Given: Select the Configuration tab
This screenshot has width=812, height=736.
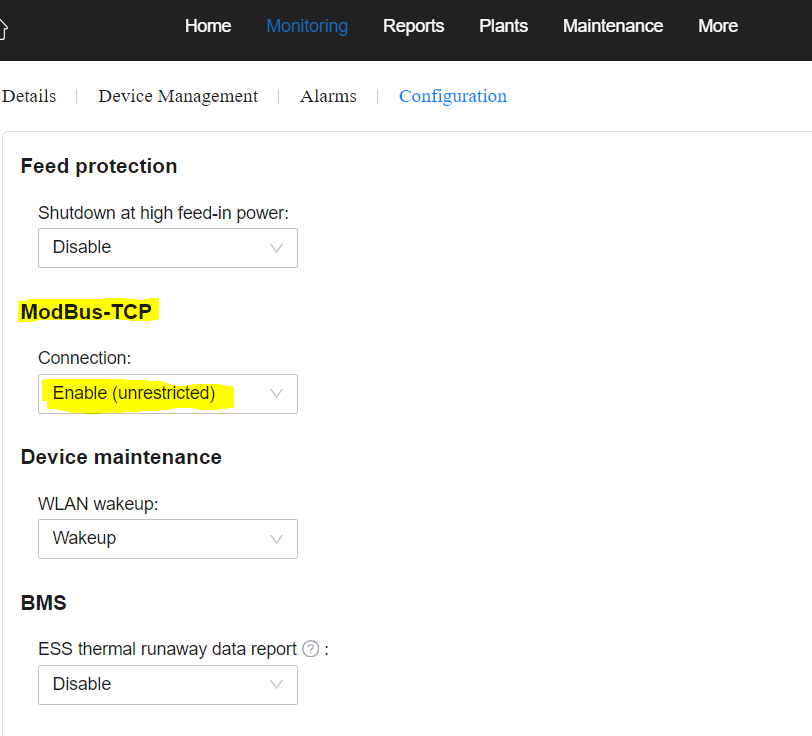Looking at the screenshot, I should 453,96.
